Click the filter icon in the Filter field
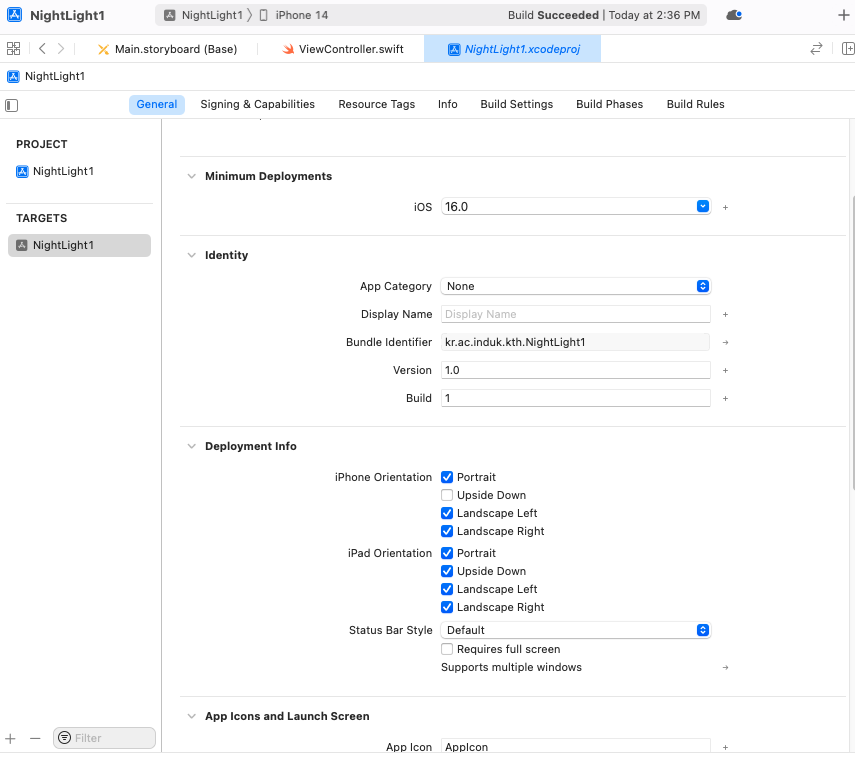This screenshot has width=855, height=758. (64, 738)
